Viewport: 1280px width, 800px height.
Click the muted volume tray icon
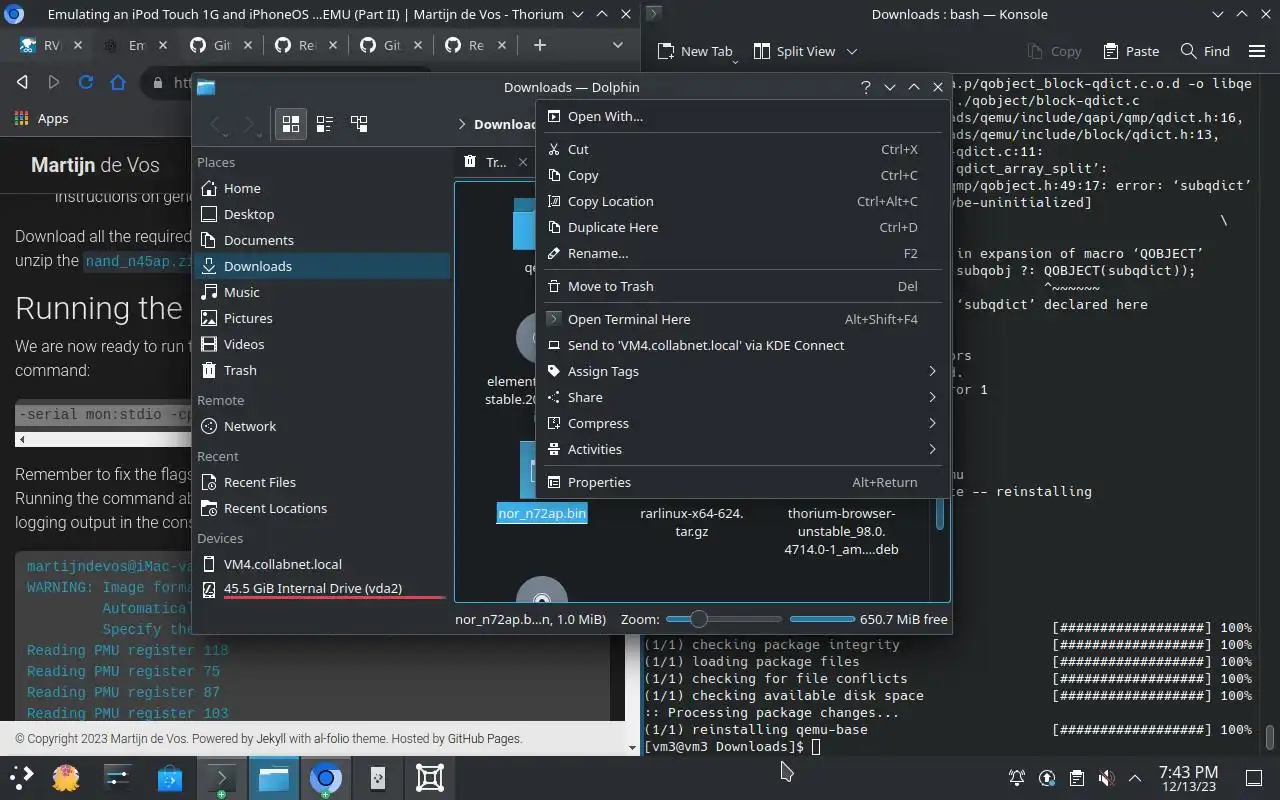[x=1106, y=777]
